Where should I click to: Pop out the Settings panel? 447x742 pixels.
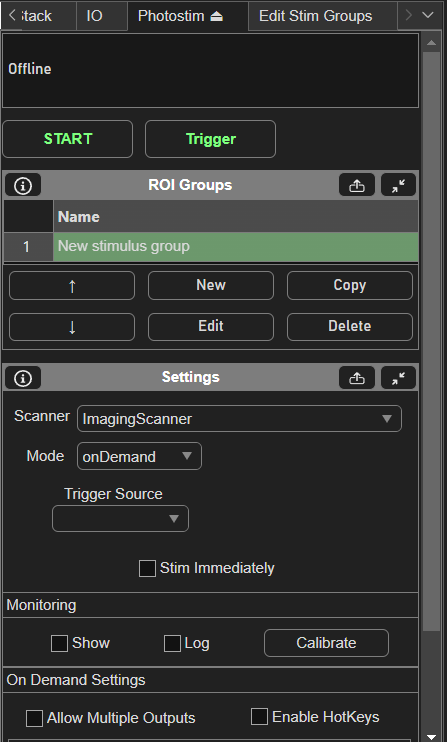357,378
